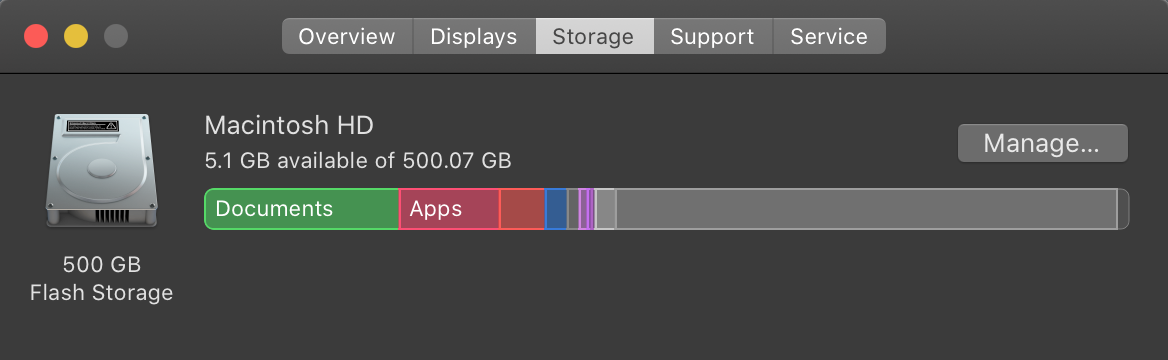Open the Service tab

(x=829, y=37)
